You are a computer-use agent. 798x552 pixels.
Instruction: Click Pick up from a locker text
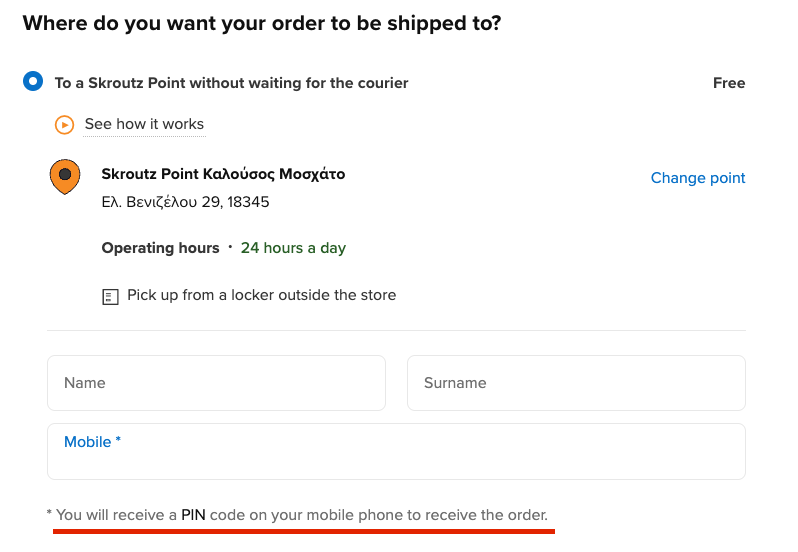[x=262, y=295]
